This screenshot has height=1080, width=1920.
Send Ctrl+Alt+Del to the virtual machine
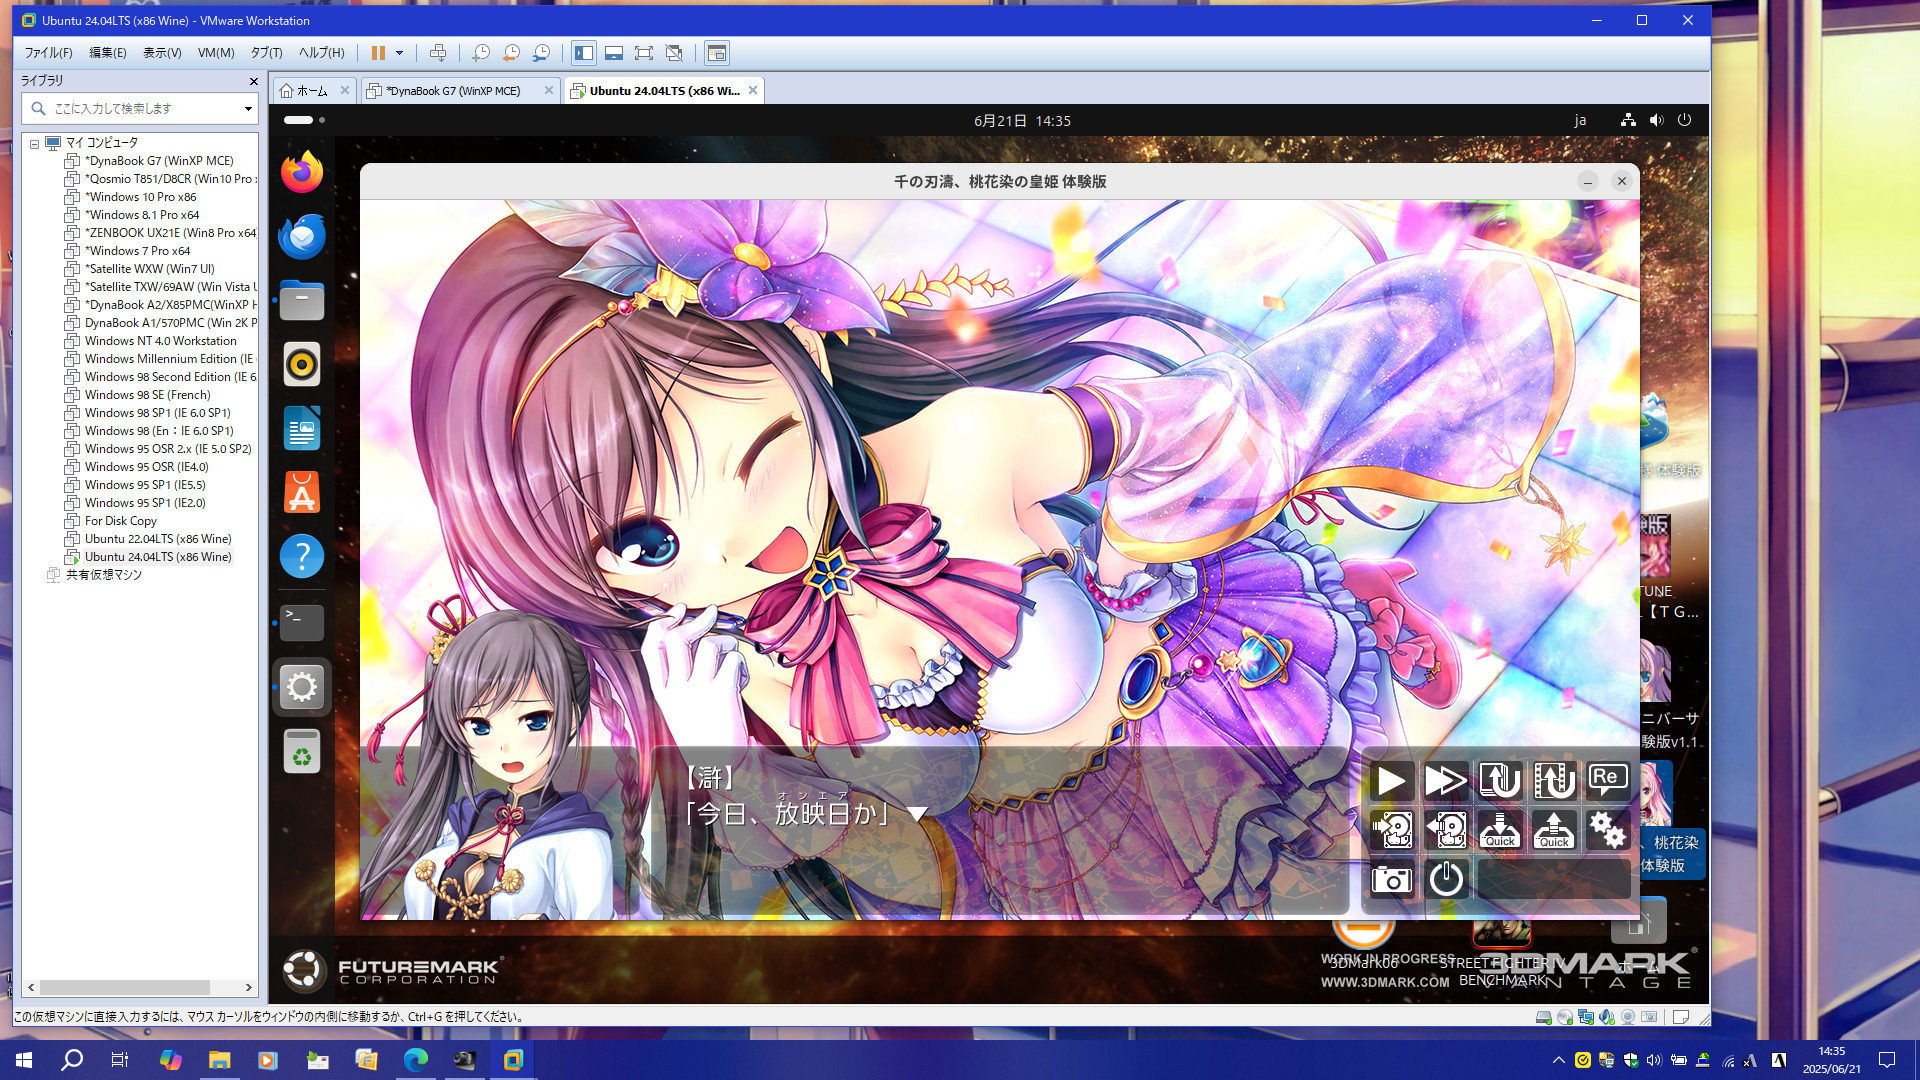[x=438, y=53]
